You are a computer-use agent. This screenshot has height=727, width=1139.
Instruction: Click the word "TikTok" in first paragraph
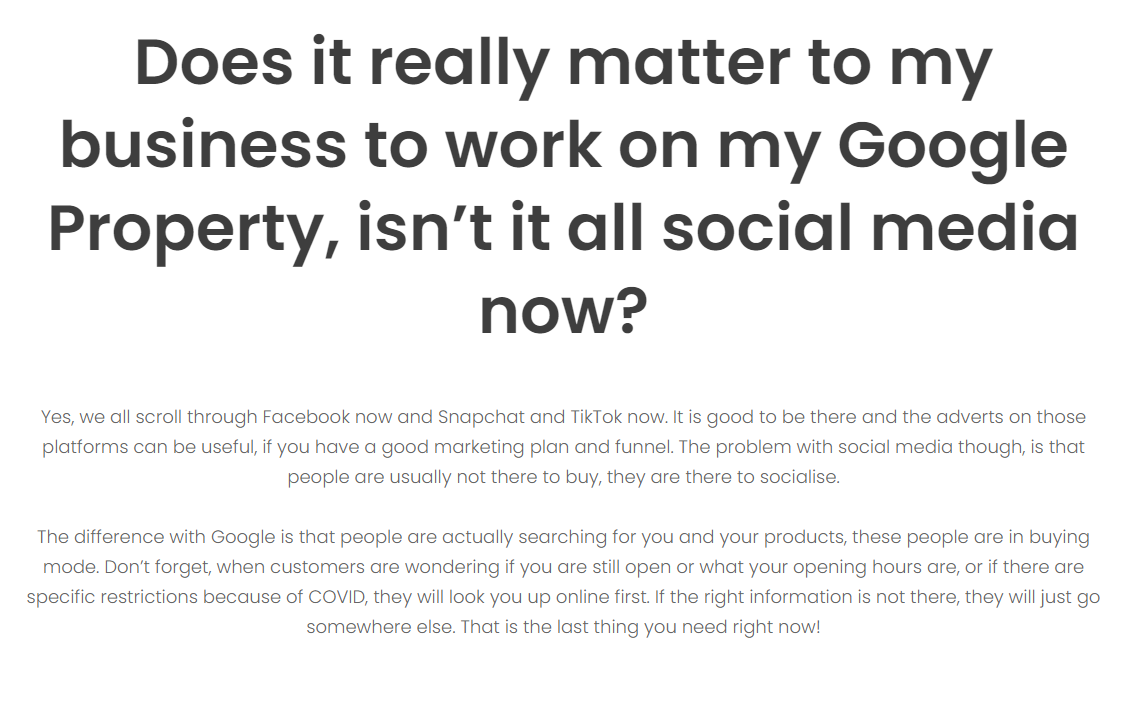(x=596, y=417)
